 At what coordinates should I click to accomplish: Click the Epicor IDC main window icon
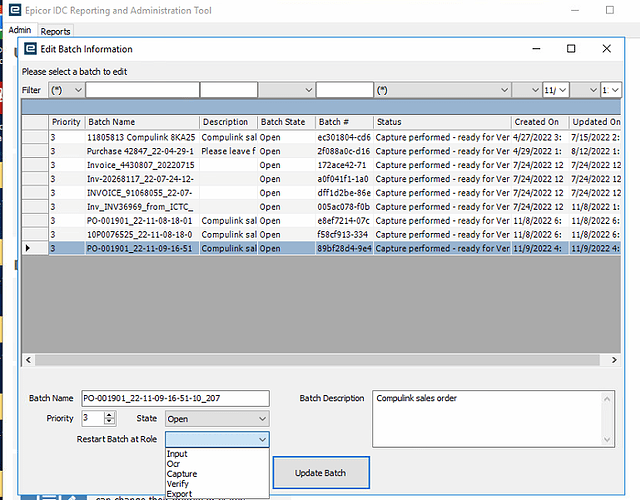point(15,10)
